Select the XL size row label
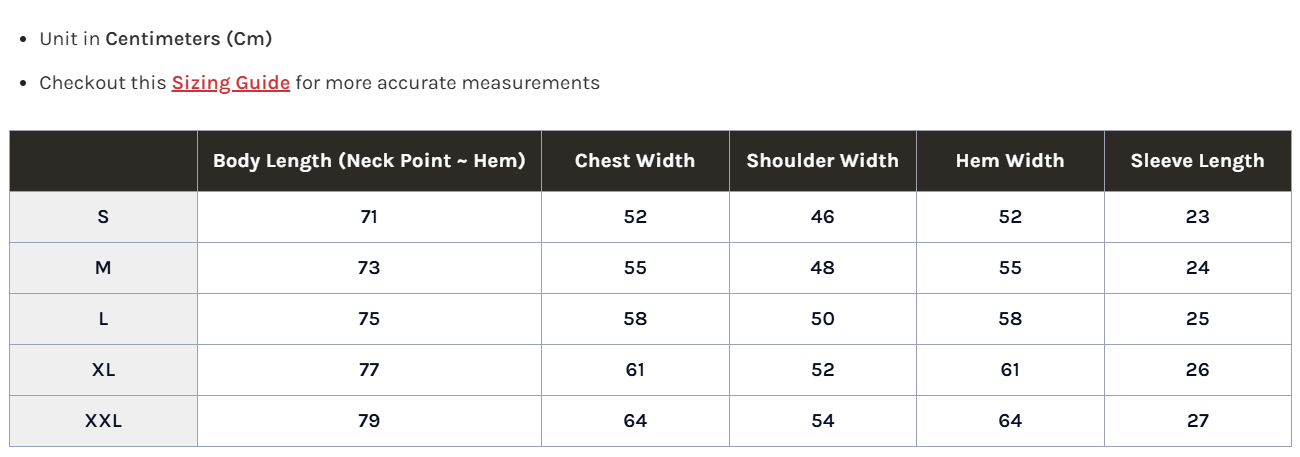1300x457 pixels. (103, 370)
